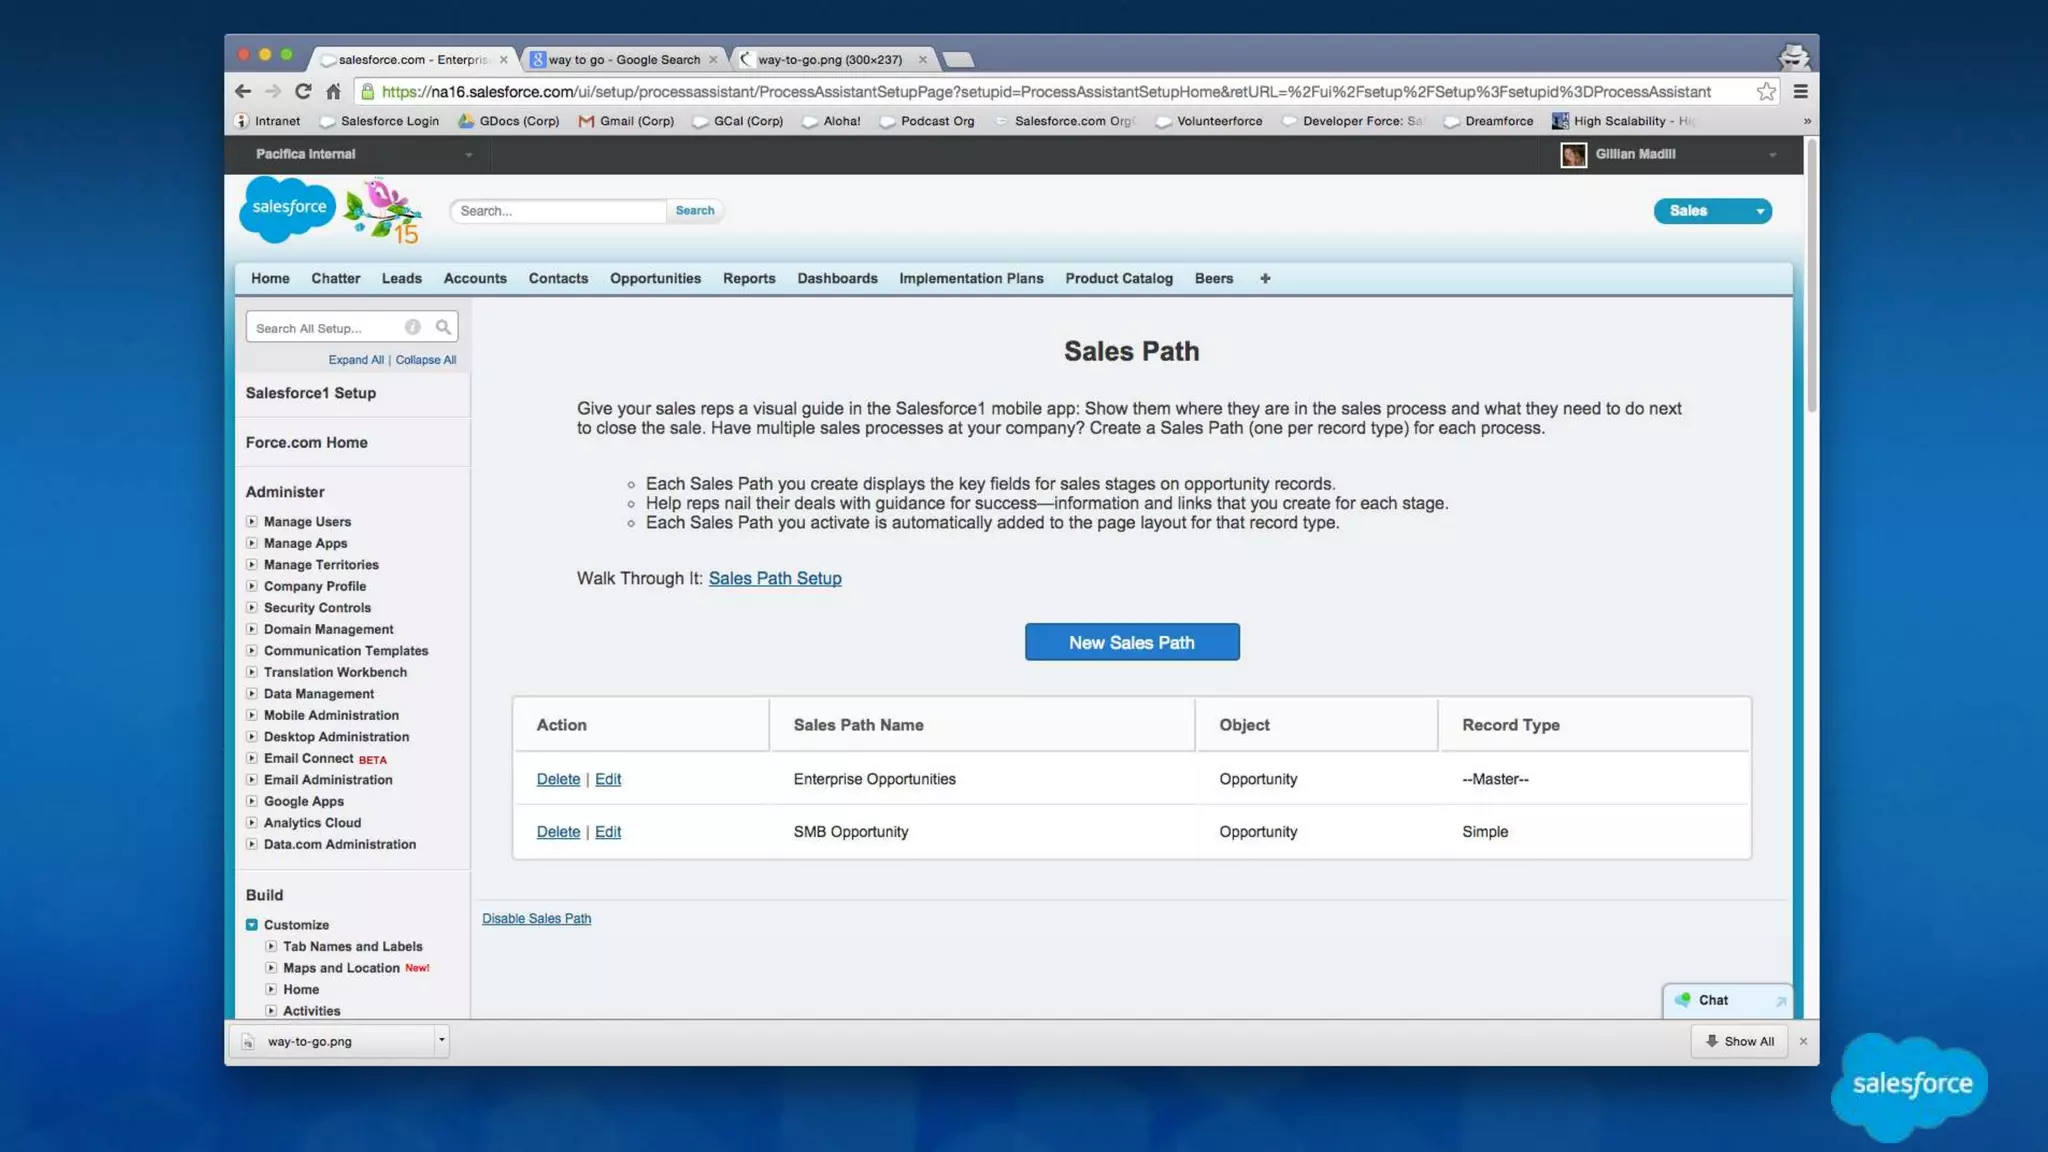The width and height of the screenshot is (2048, 1152).
Task: Click the Salesforce cloud logo
Action: click(x=288, y=208)
